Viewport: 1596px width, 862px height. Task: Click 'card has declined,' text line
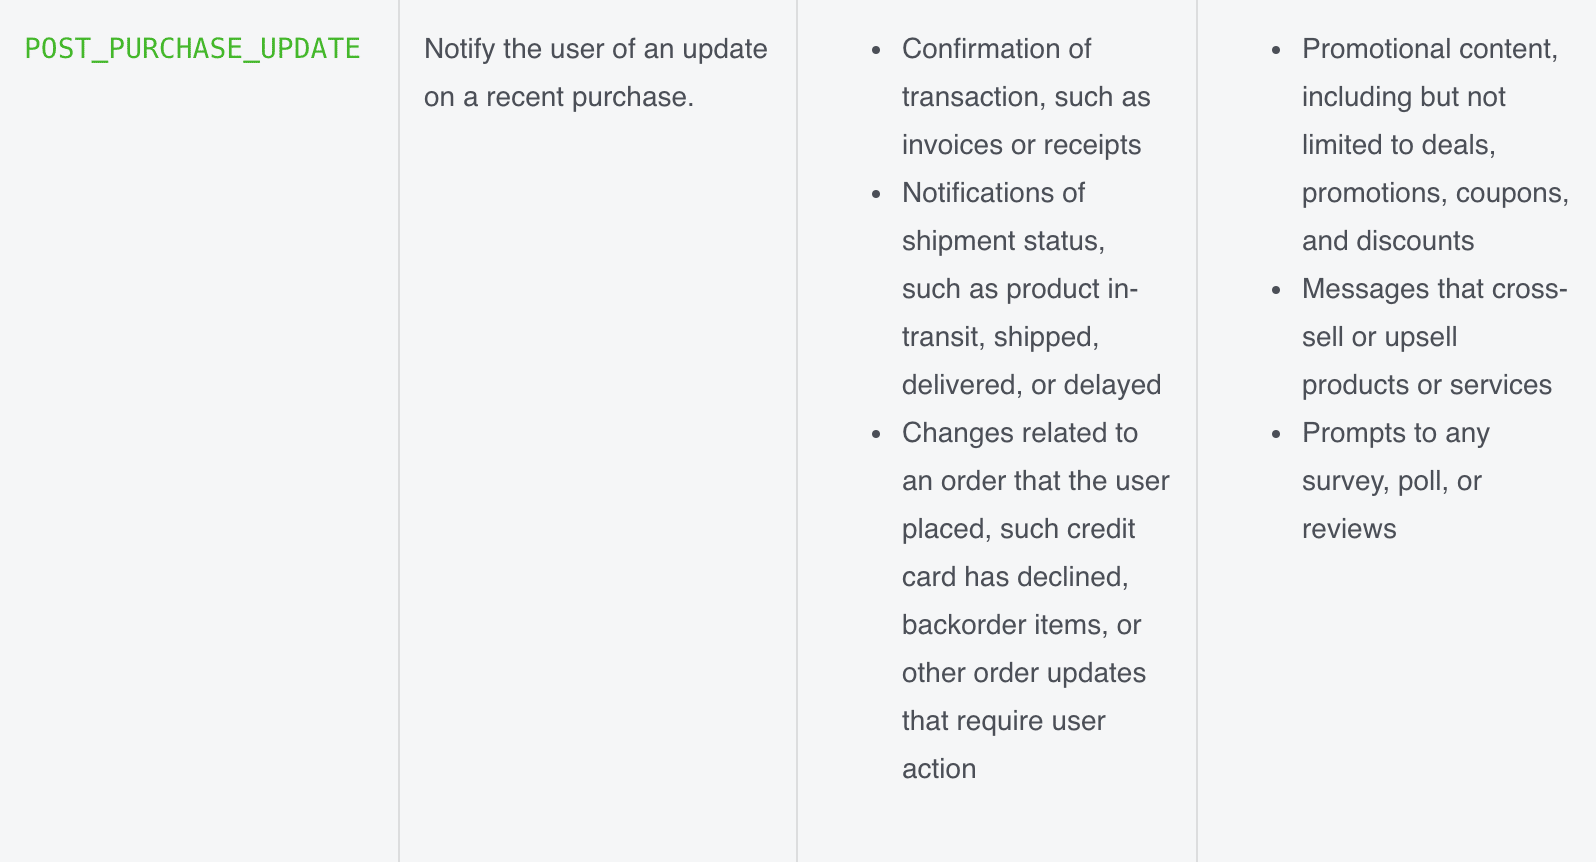point(1015,577)
